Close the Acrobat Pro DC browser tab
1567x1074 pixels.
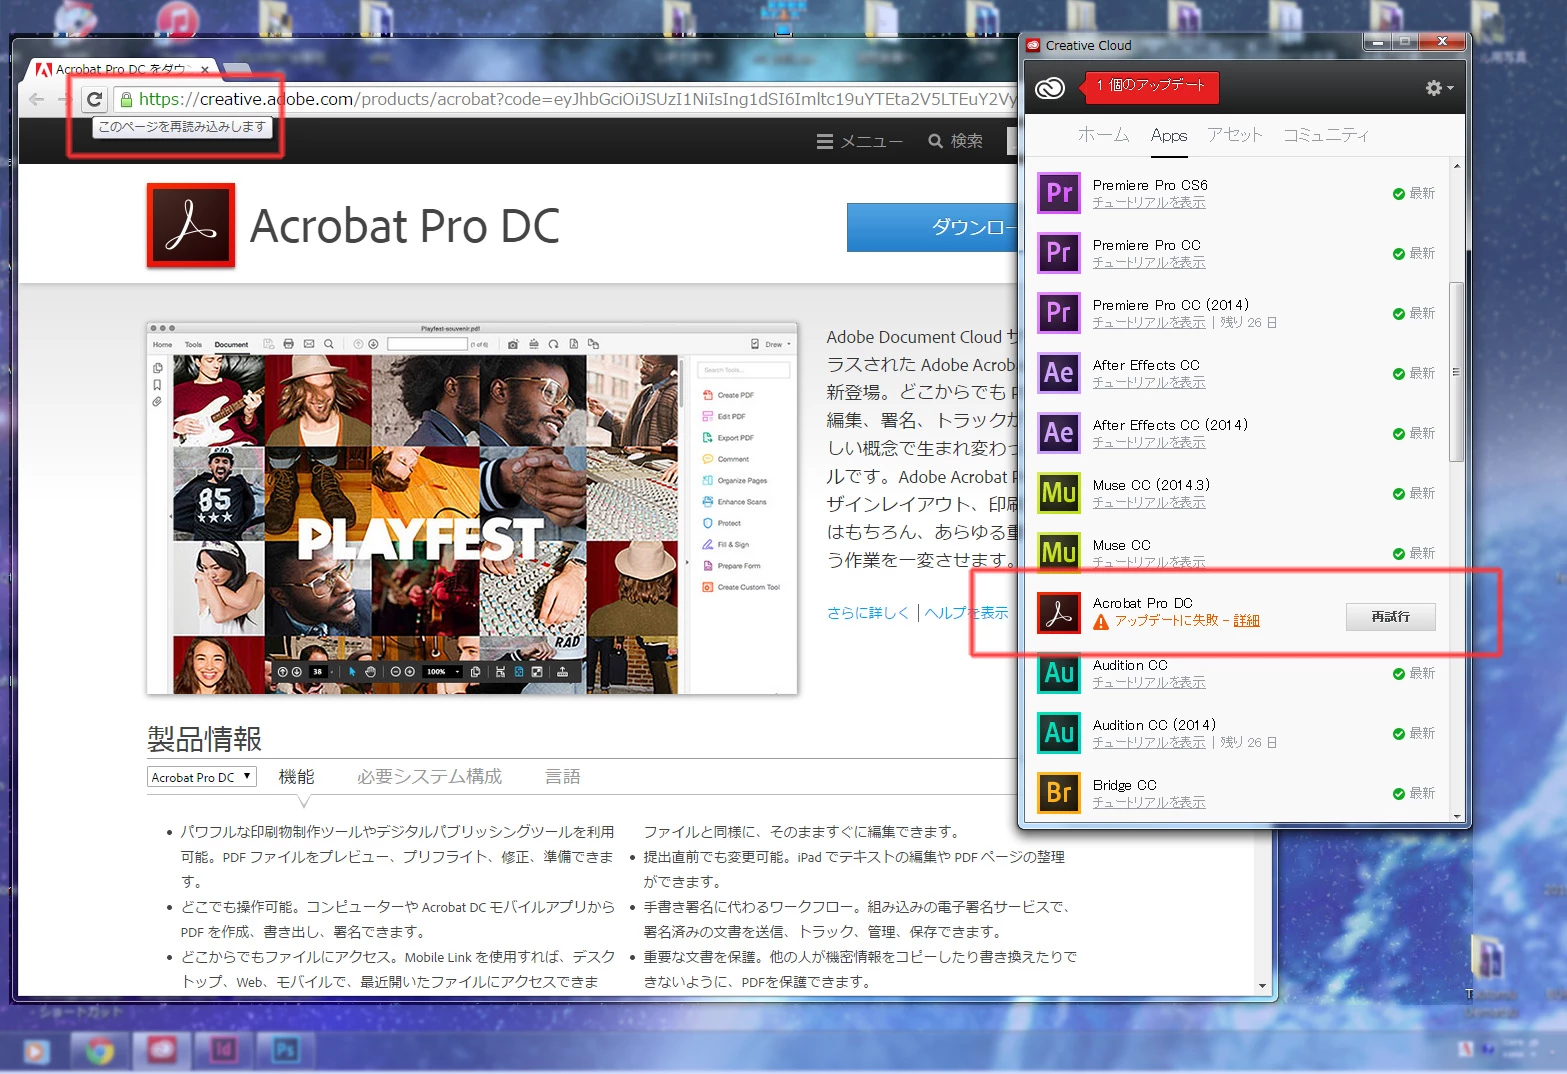point(205,69)
